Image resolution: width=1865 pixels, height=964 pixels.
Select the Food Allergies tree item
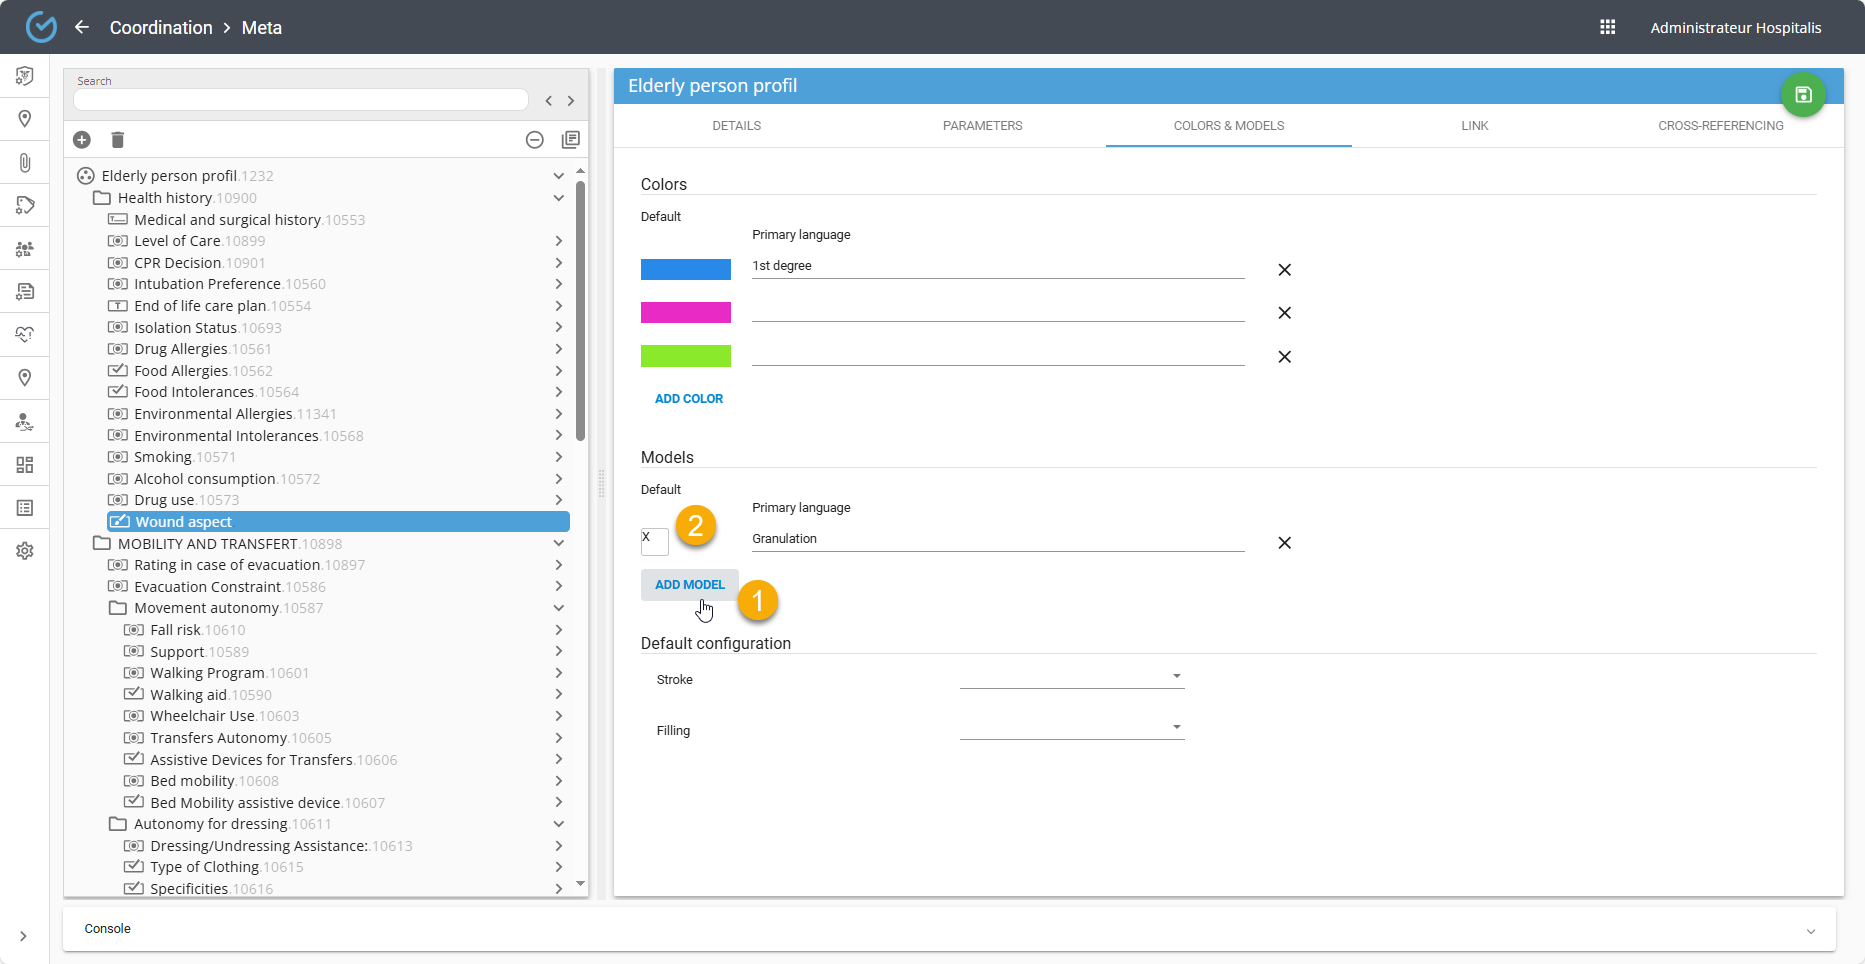point(181,371)
